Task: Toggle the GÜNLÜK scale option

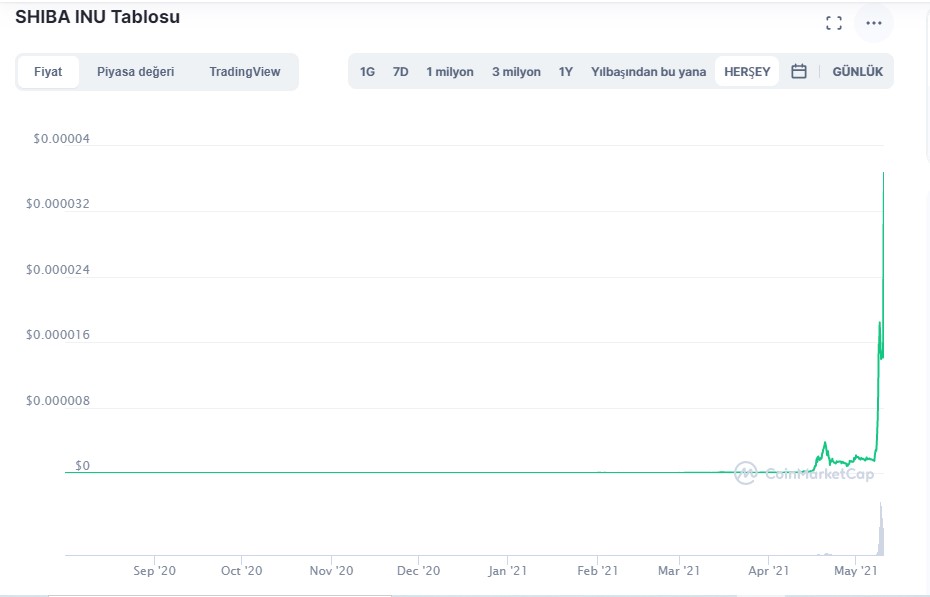Action: pyautogui.click(x=857, y=72)
